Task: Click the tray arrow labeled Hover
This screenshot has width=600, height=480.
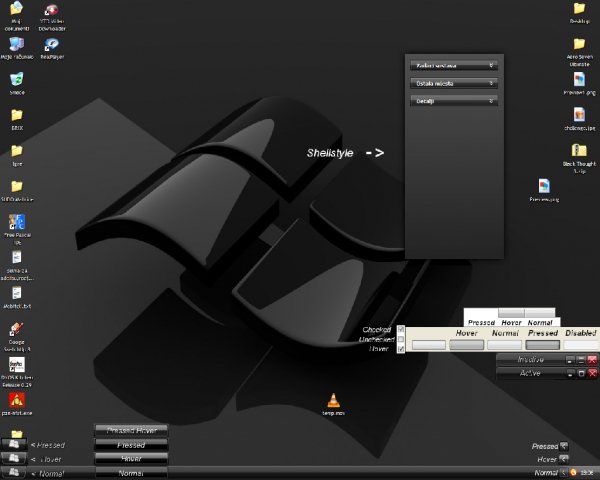Action: tap(564, 459)
